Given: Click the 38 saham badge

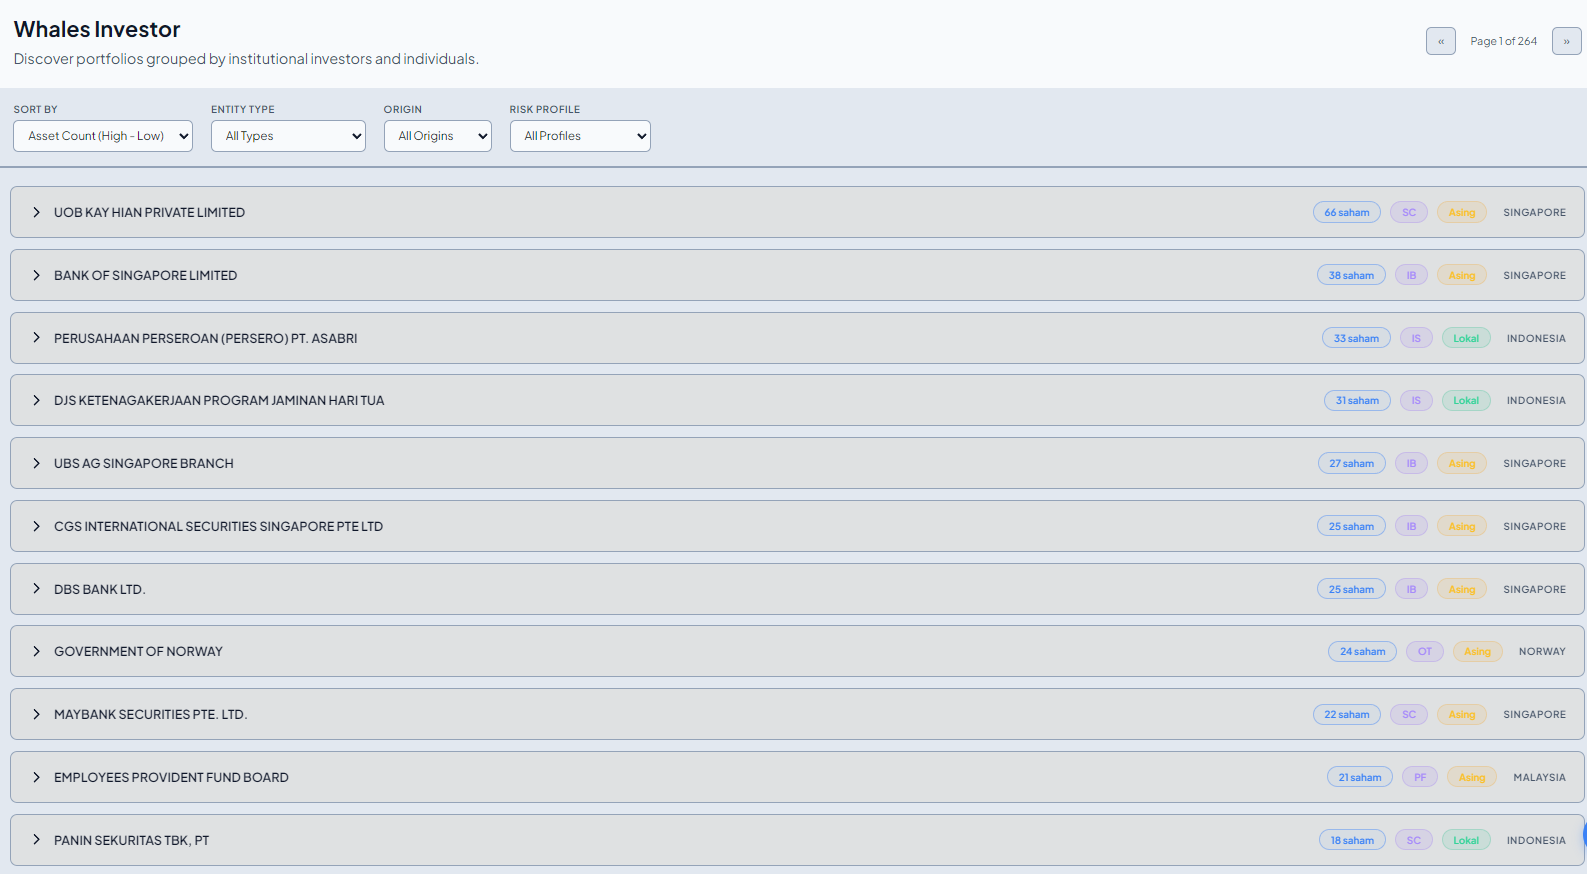Looking at the screenshot, I should click(x=1351, y=275).
